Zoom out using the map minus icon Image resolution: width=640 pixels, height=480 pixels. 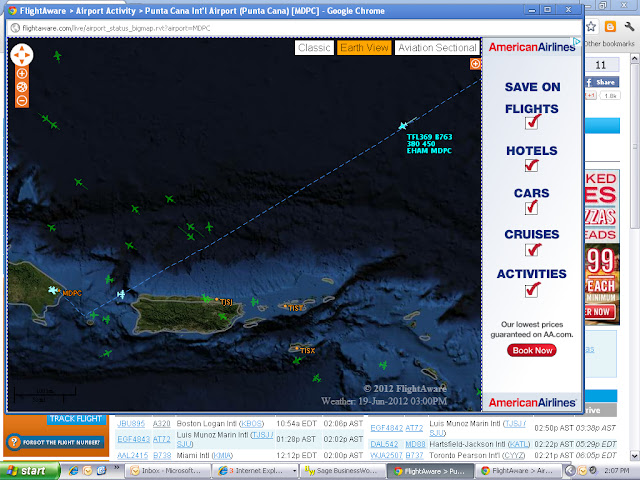pos(22,100)
